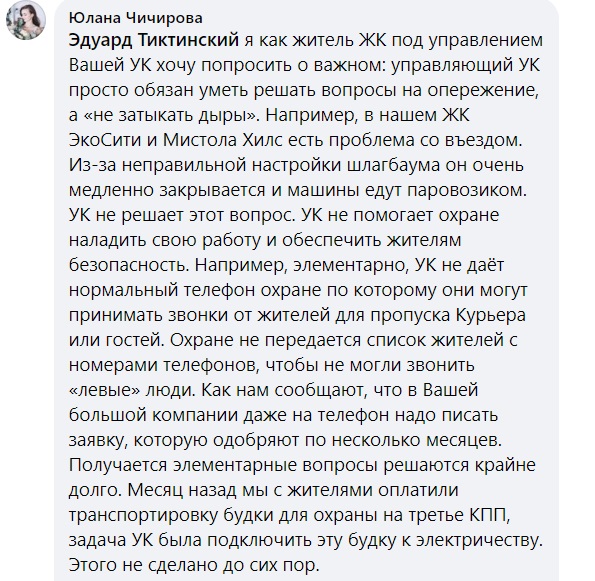Click the word «электричеству» near the end

pyautogui.click(x=479, y=541)
